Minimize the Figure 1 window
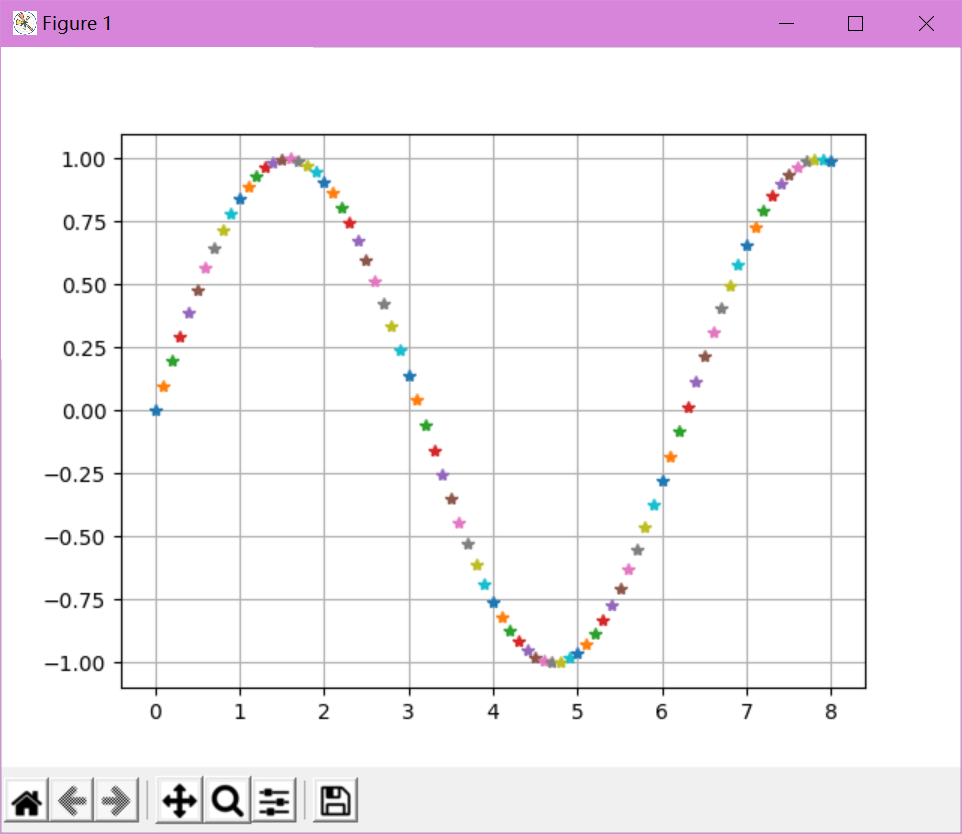 786,23
